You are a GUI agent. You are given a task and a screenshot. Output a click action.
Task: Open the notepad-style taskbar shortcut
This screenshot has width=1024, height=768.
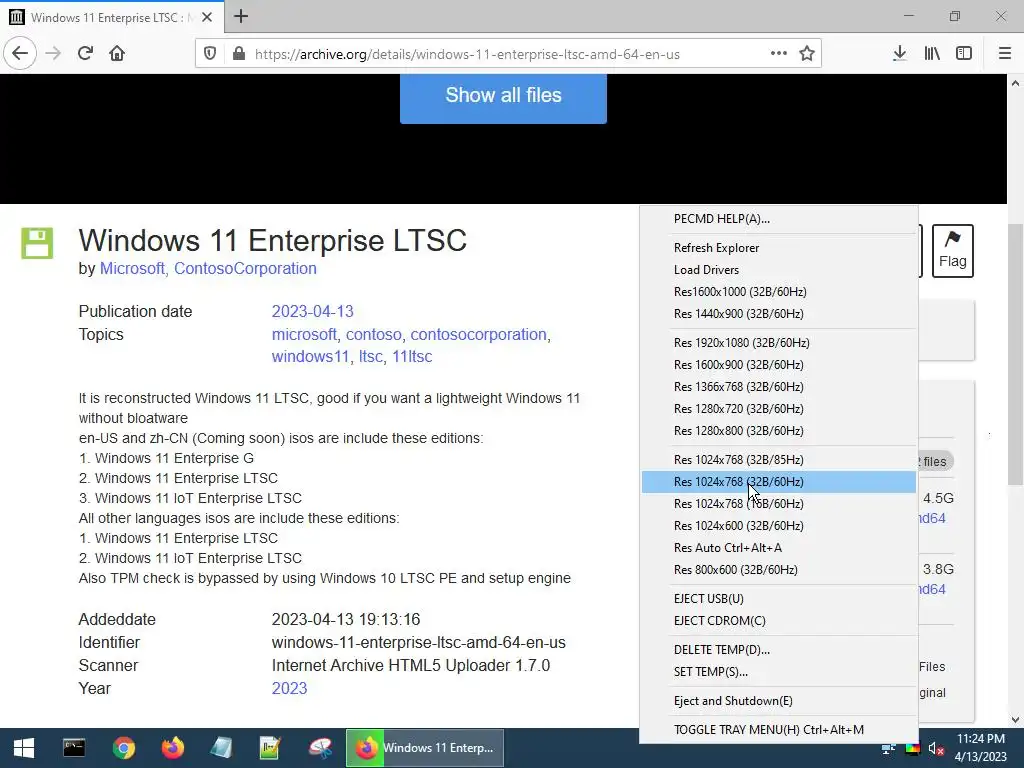tap(221, 748)
